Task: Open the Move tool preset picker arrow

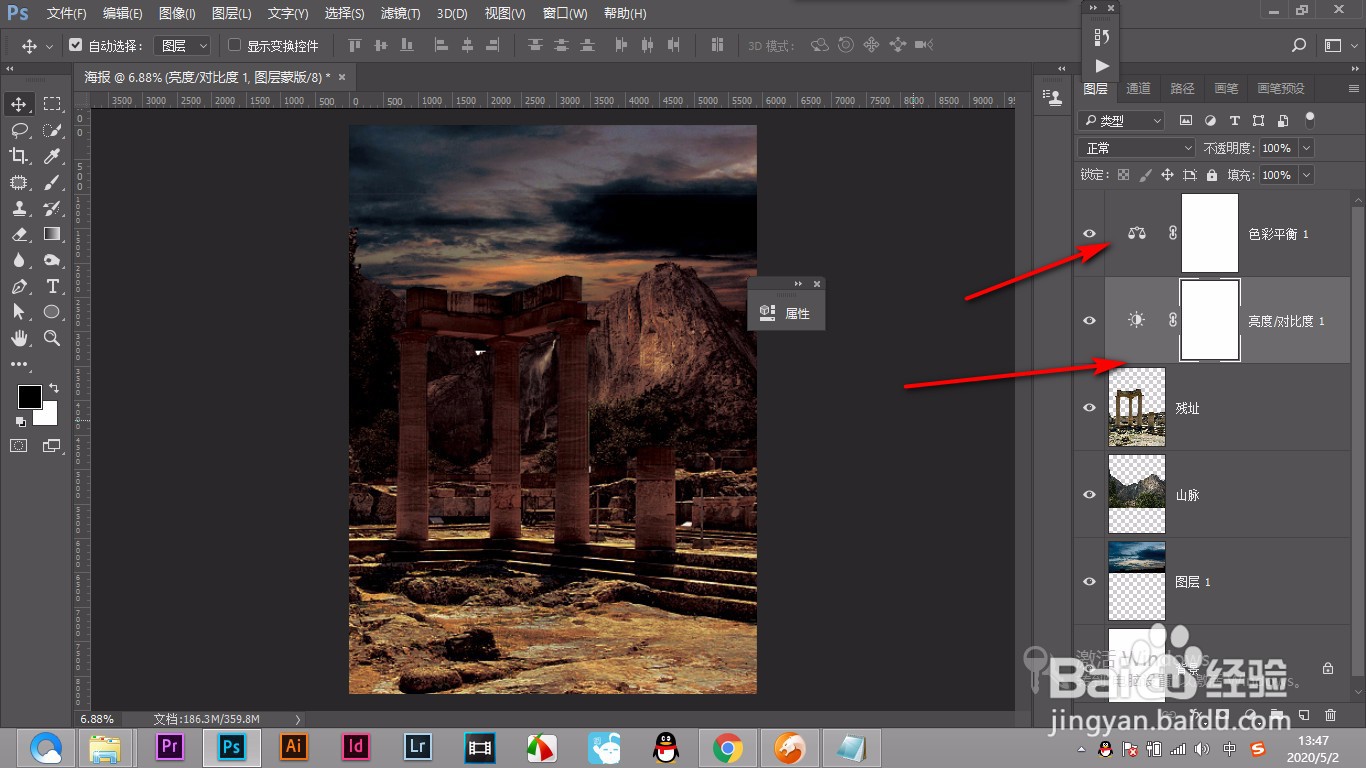Action: pyautogui.click(x=50, y=46)
